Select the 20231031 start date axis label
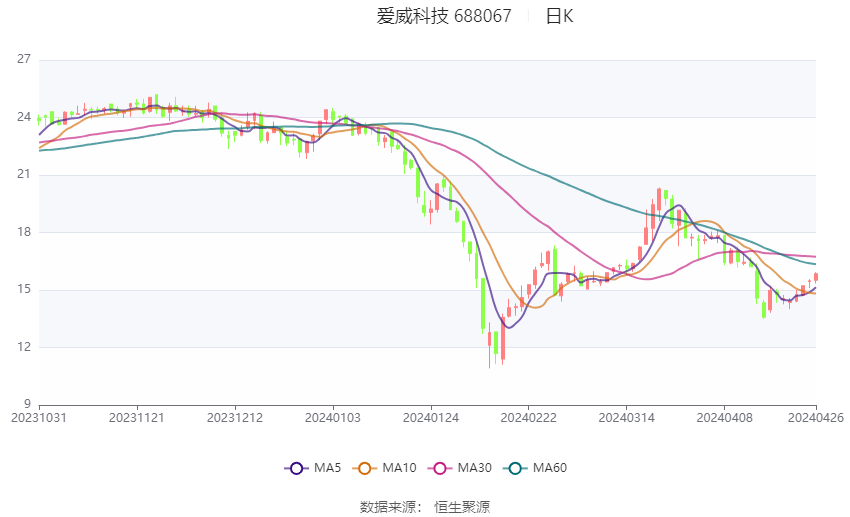The image size is (850, 517). (39, 417)
